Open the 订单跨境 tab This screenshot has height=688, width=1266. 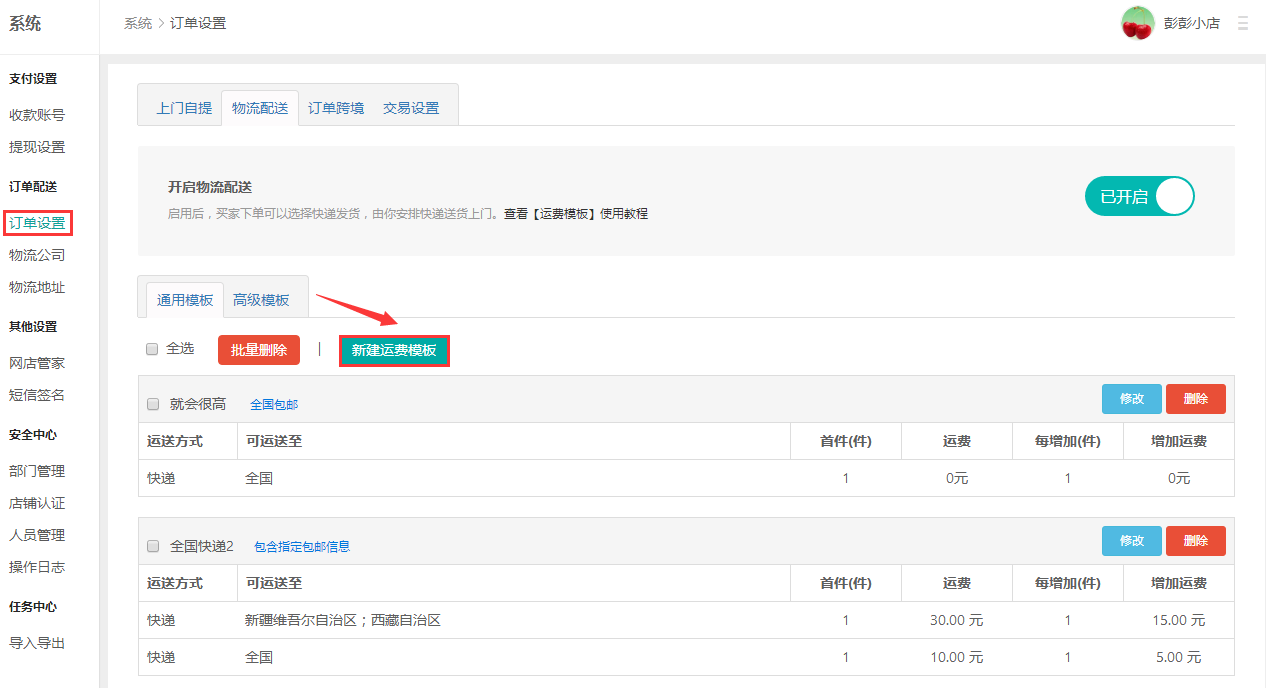335,108
